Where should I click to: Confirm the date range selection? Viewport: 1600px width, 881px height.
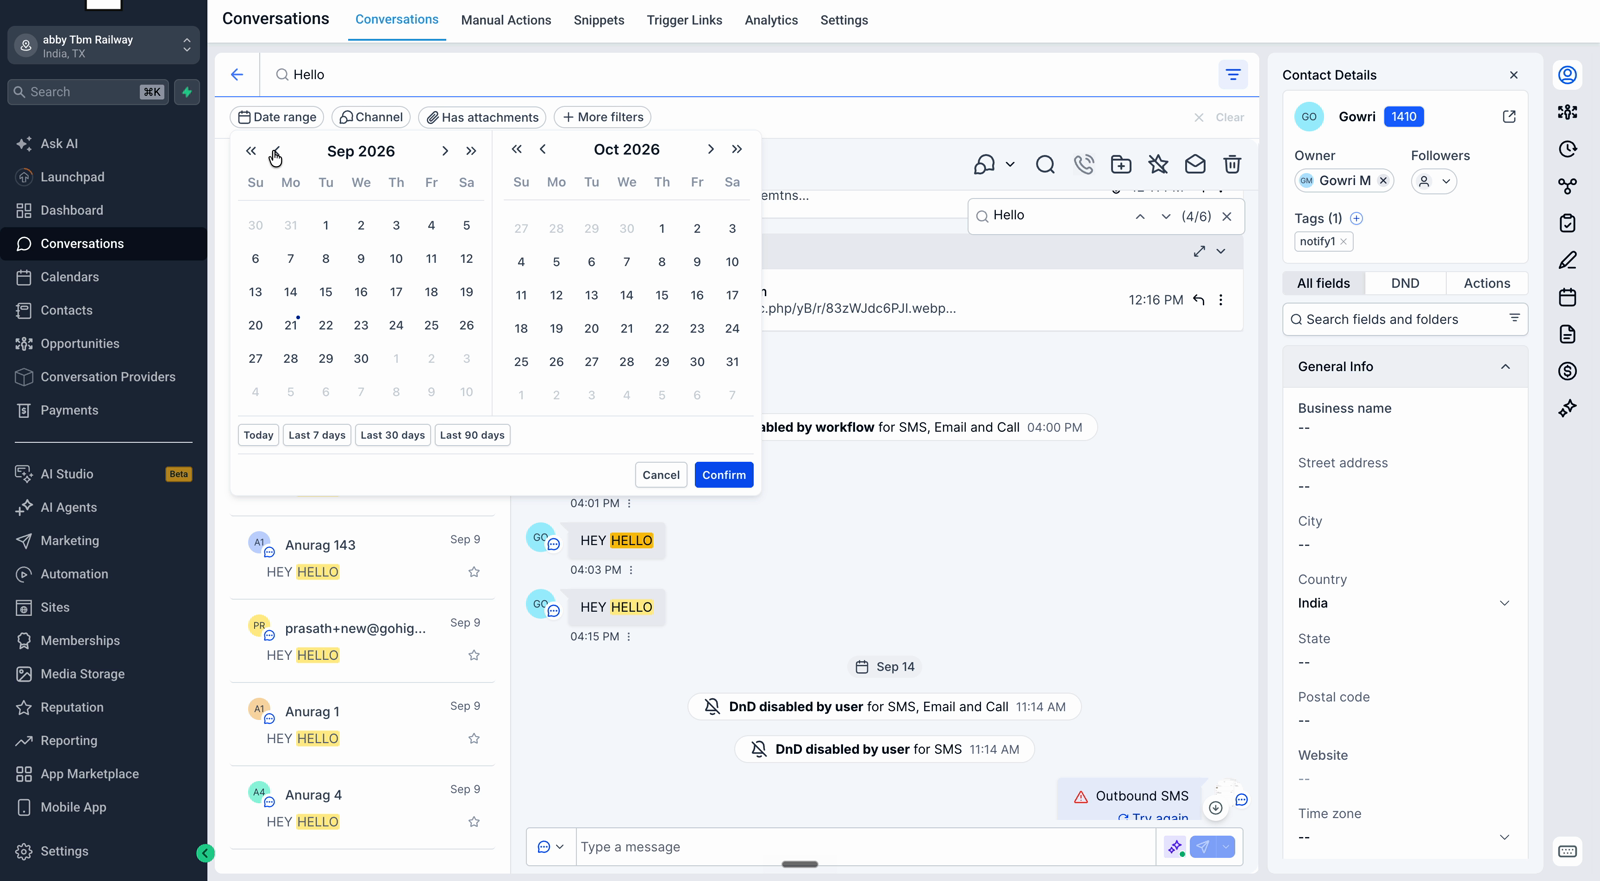(724, 475)
